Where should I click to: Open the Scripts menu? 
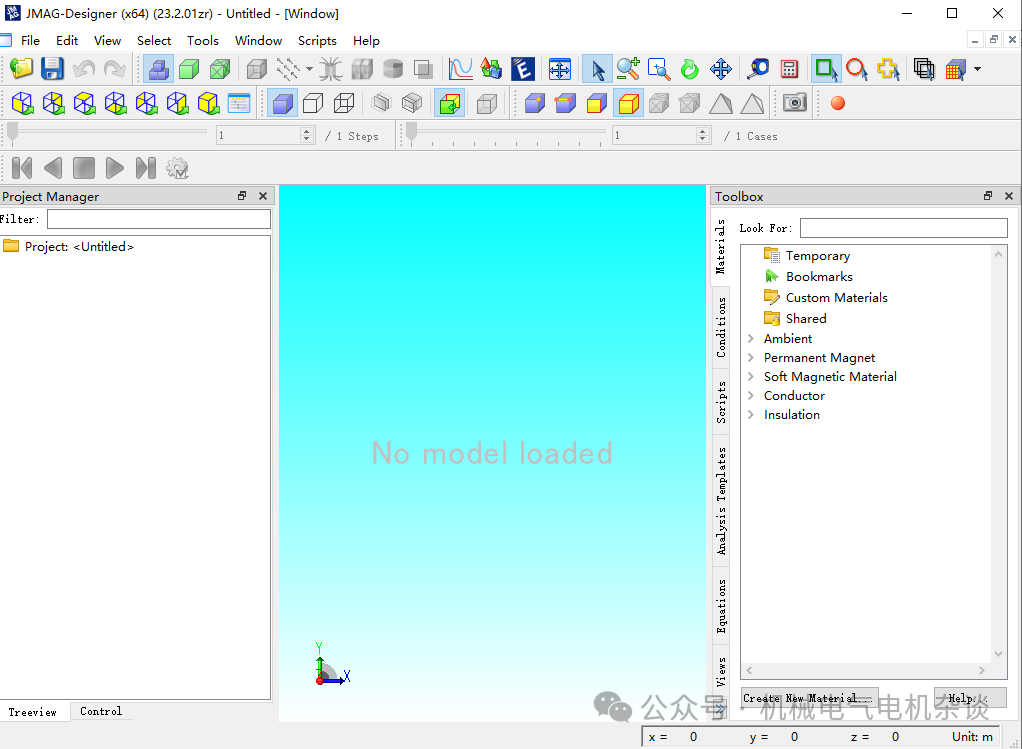(317, 40)
